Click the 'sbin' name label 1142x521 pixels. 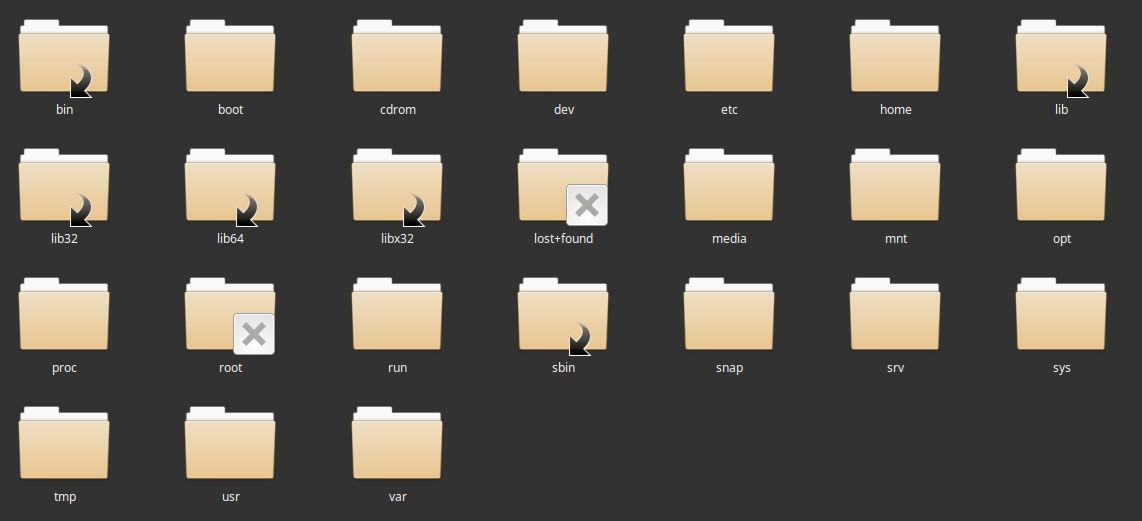click(x=563, y=367)
